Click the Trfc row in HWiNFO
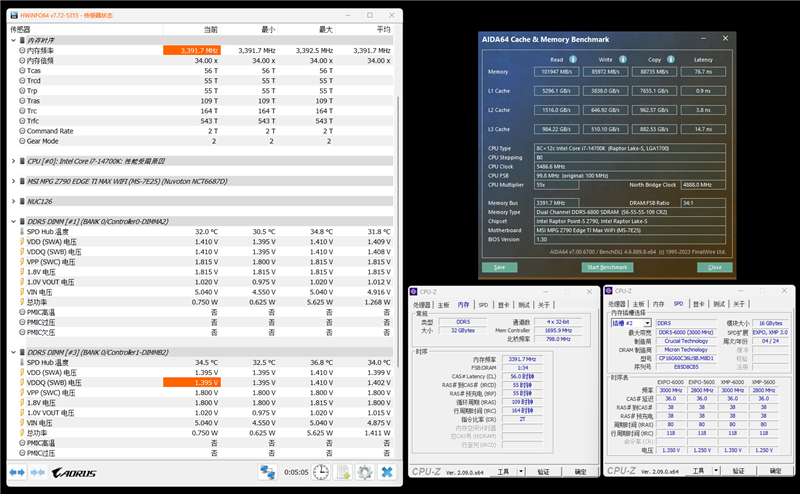The image size is (800, 494). [202, 121]
